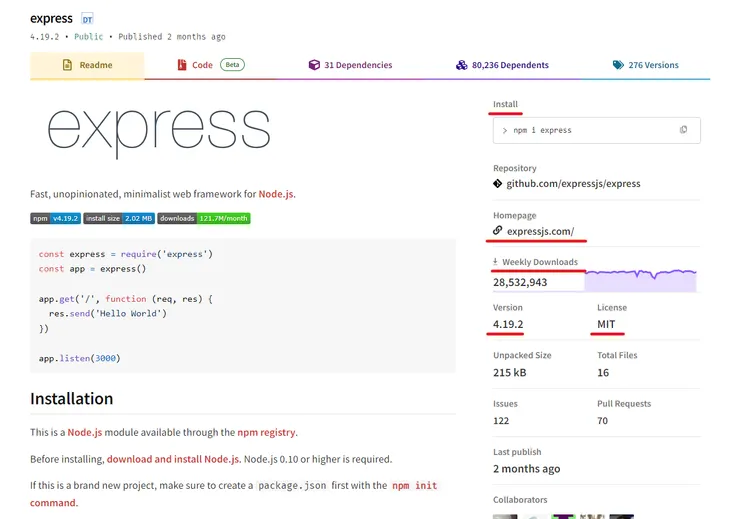Image resolution: width=740 pixels, height=519 pixels.
Task: Click the Pull Requests count 70
Action: coord(603,420)
